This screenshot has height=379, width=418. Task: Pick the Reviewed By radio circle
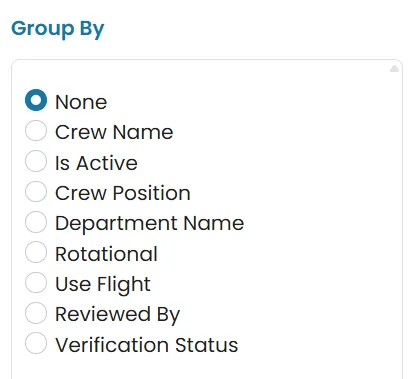point(36,313)
